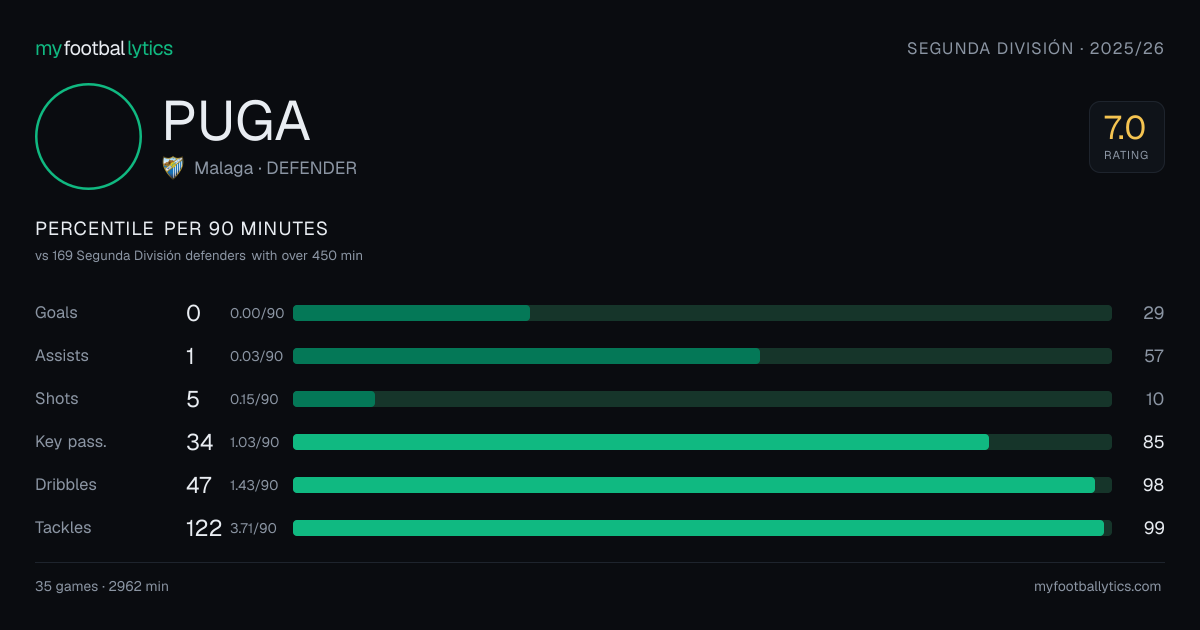Click the 7.0 rating badge

(1127, 137)
